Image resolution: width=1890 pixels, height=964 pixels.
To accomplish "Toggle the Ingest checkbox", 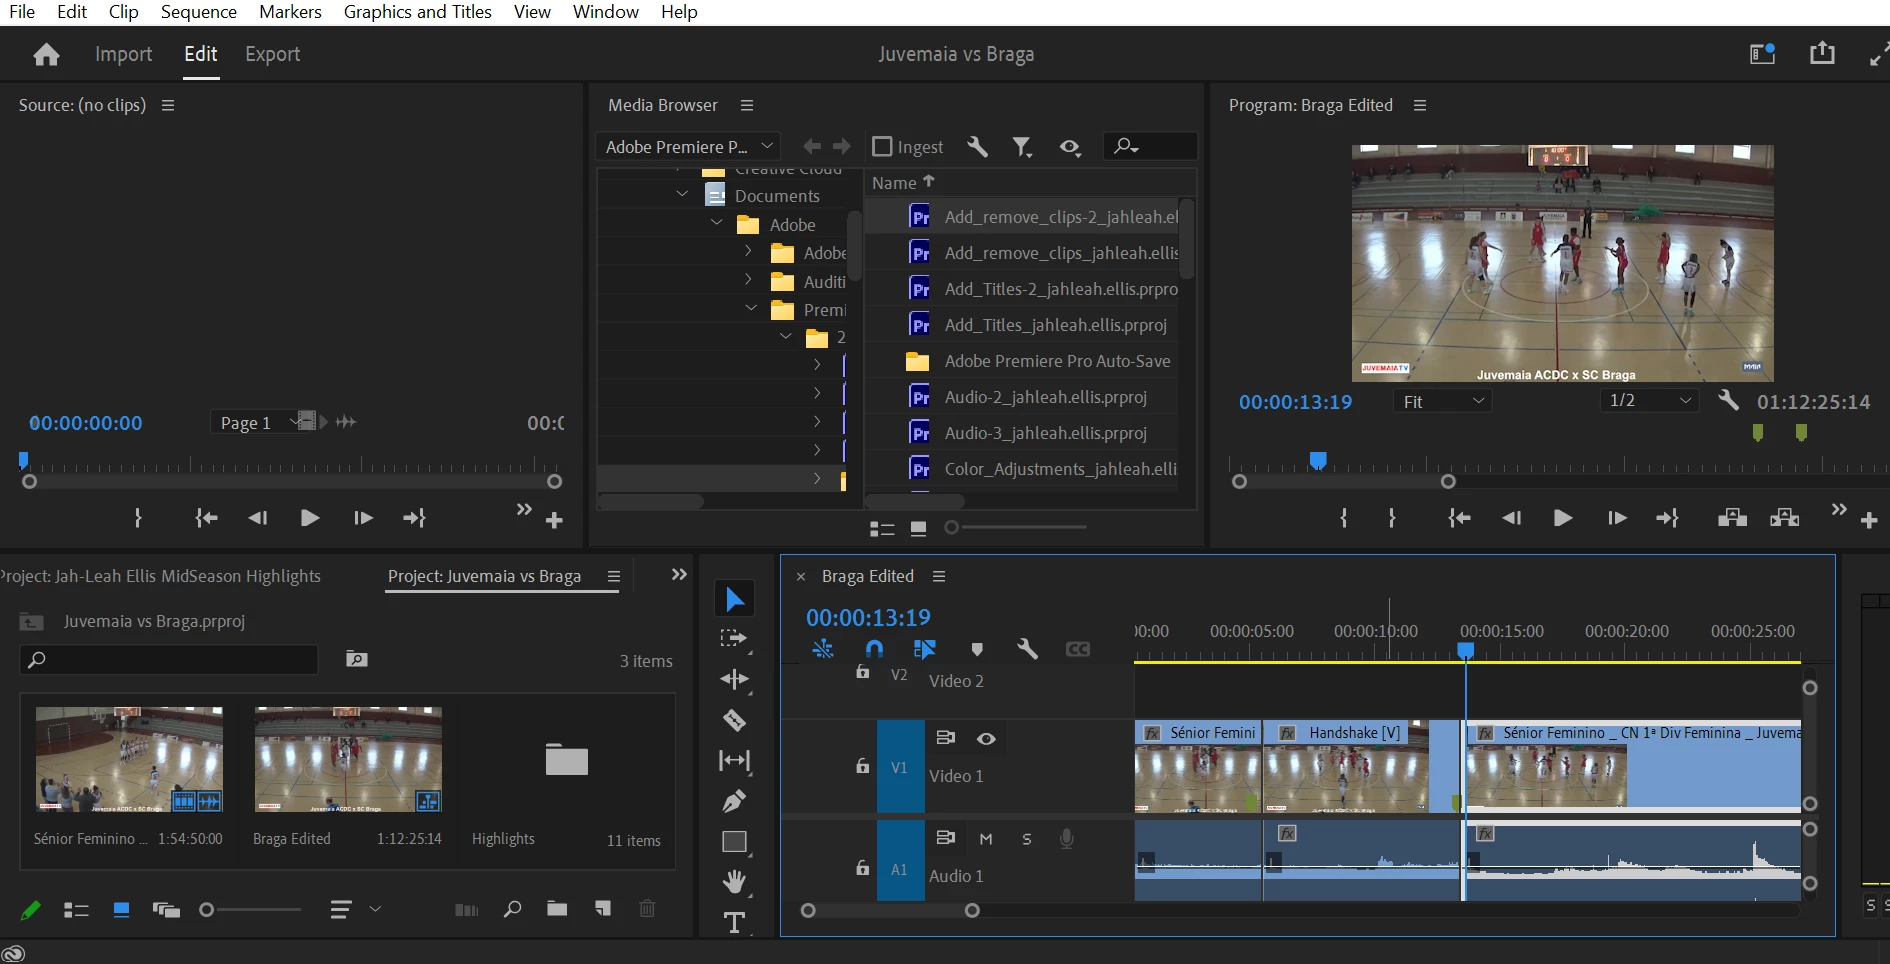I will click(882, 147).
